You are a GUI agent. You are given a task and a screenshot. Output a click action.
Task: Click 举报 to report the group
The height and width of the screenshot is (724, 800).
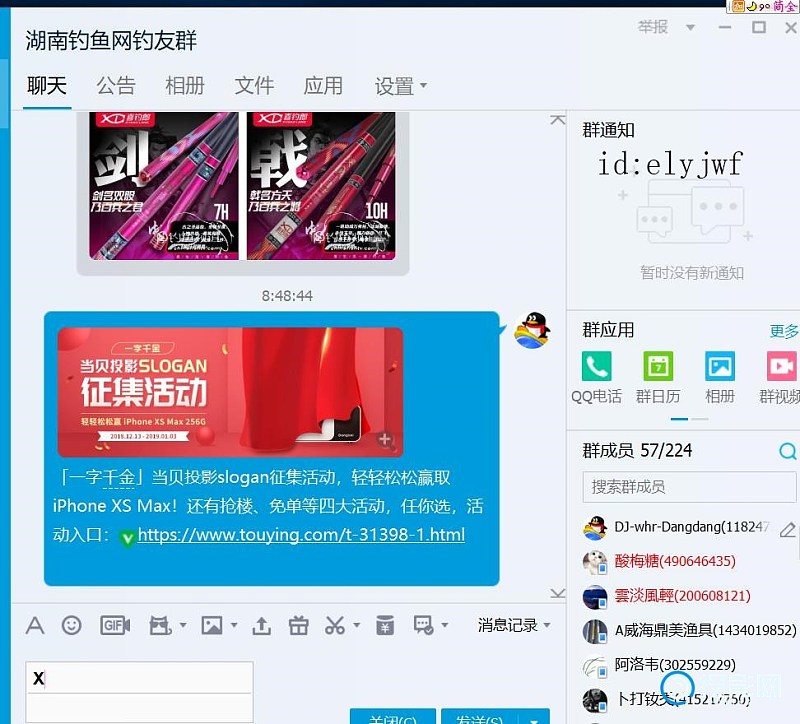tap(653, 27)
